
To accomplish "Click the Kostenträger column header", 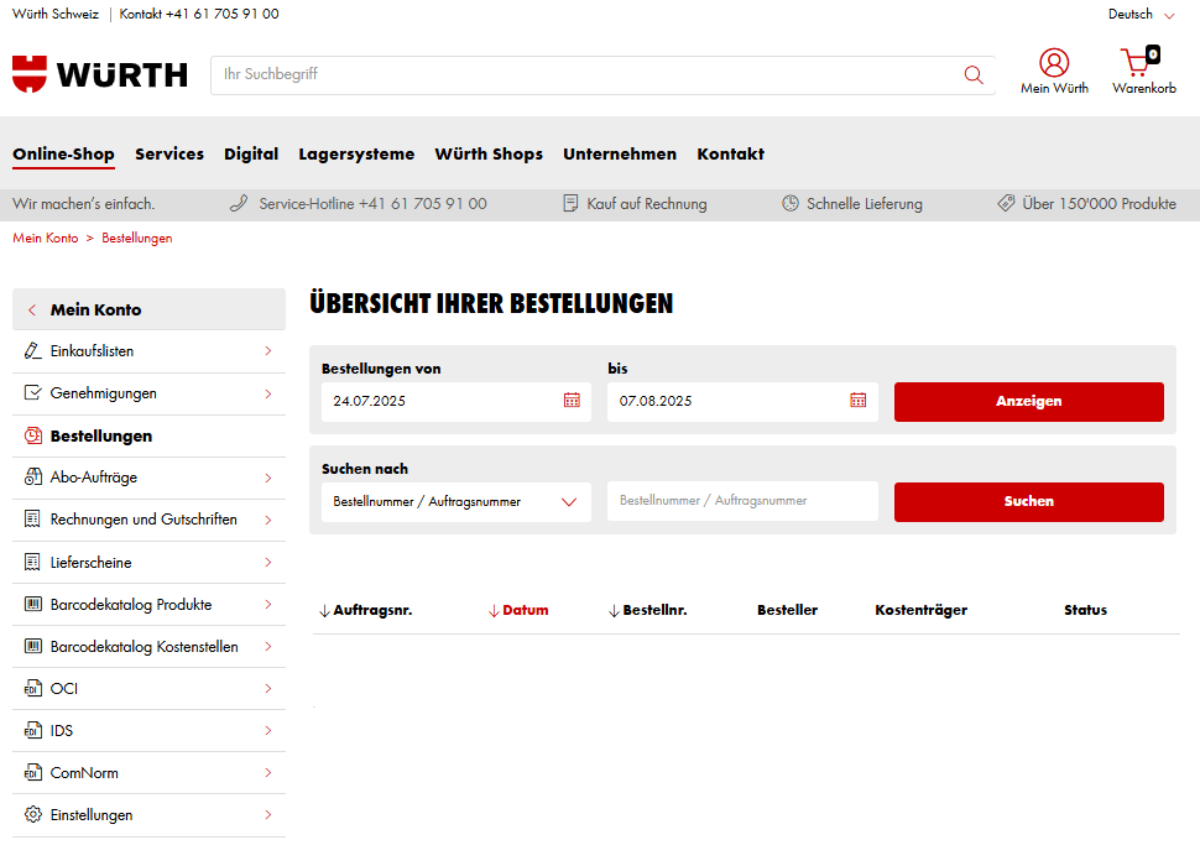I will click(x=921, y=610).
